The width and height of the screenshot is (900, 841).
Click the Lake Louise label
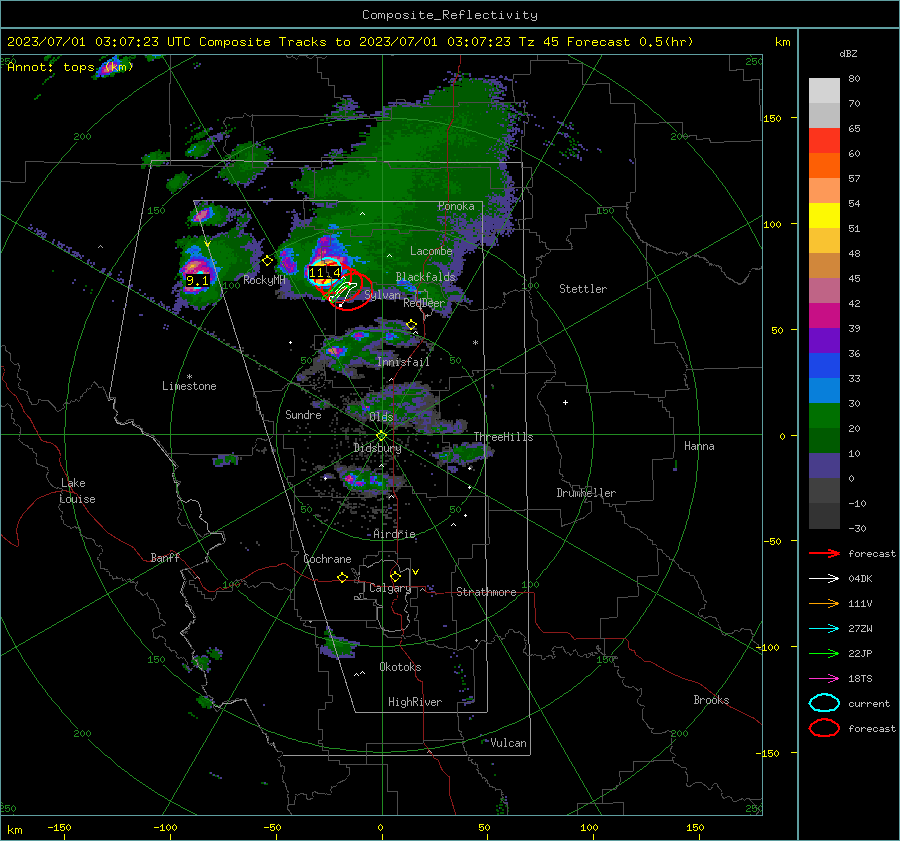click(x=77, y=491)
